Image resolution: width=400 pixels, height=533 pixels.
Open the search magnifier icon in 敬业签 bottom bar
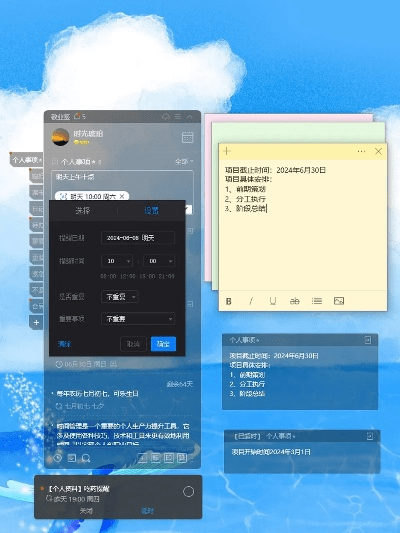click(x=86, y=458)
